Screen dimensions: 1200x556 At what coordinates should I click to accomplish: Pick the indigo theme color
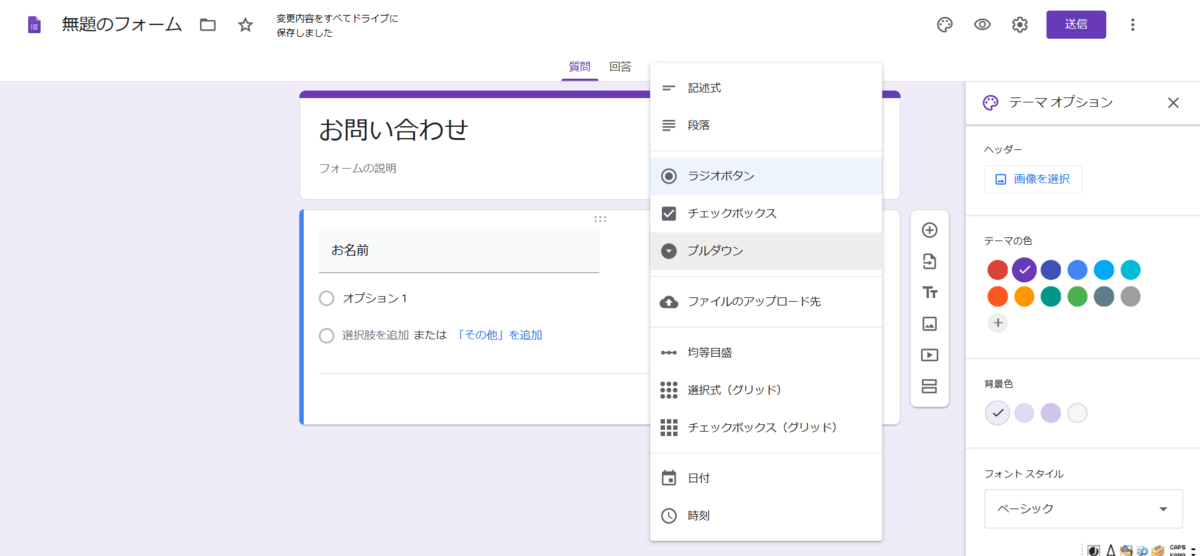(1050, 270)
